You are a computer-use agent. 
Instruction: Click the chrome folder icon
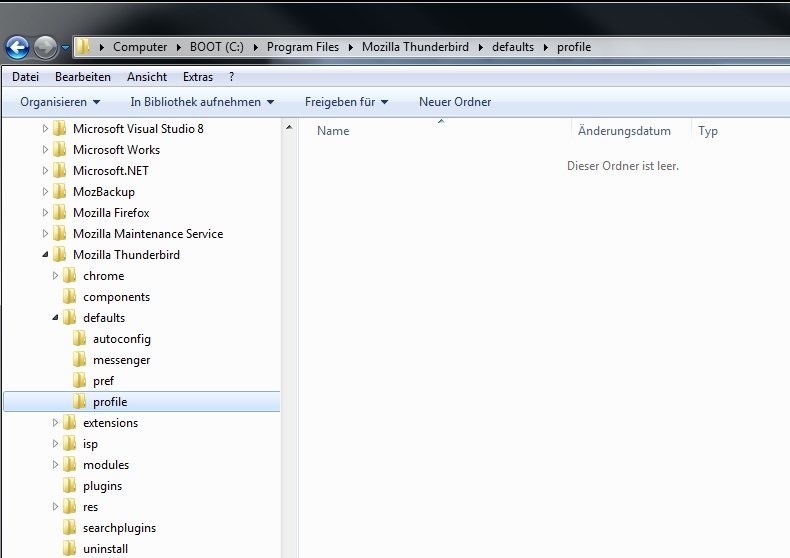[70, 275]
